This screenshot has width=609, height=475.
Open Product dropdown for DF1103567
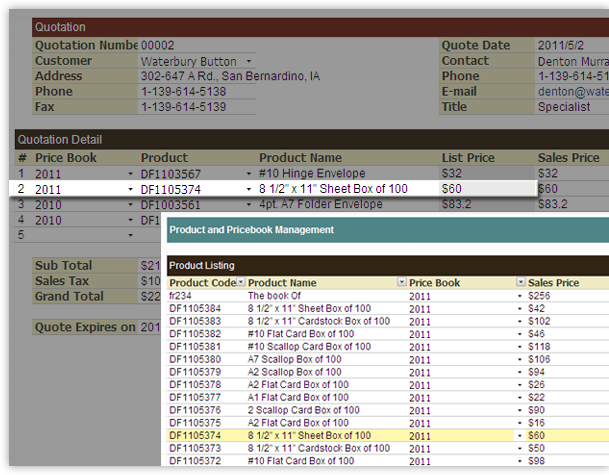249,174
